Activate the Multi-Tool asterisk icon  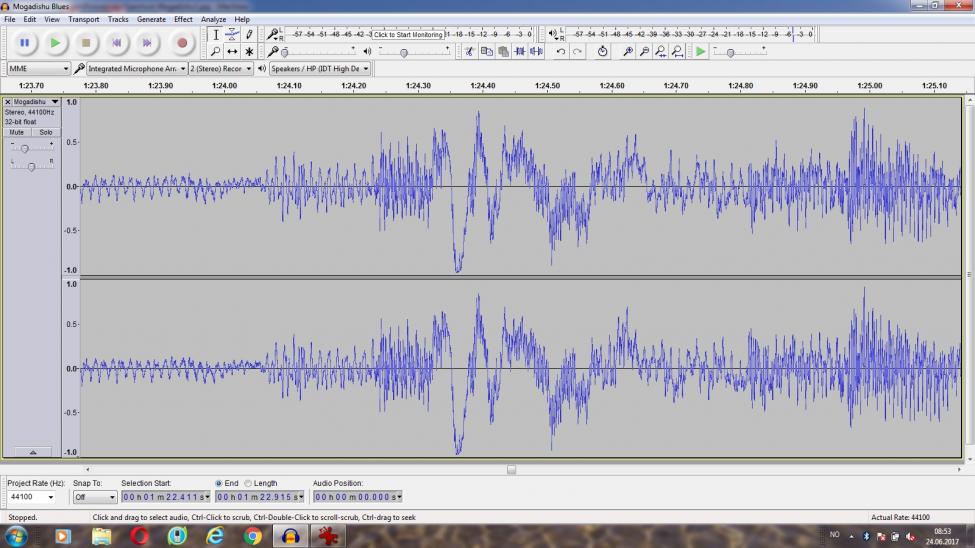pos(249,51)
